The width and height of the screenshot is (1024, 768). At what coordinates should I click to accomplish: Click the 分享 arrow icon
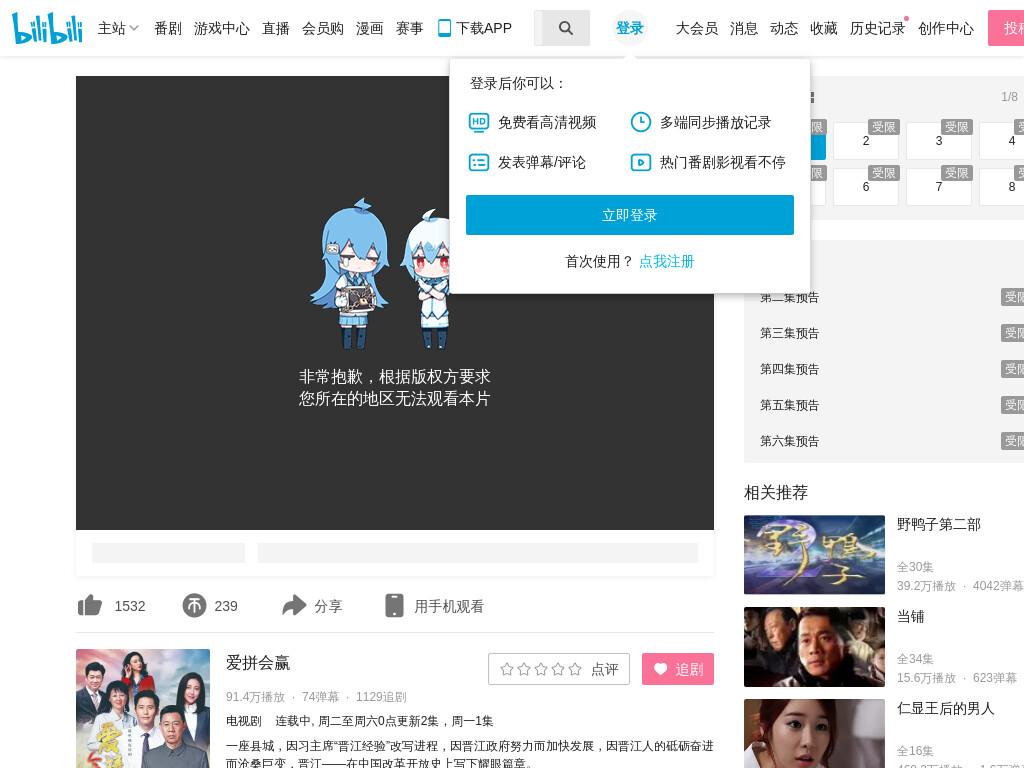point(294,605)
